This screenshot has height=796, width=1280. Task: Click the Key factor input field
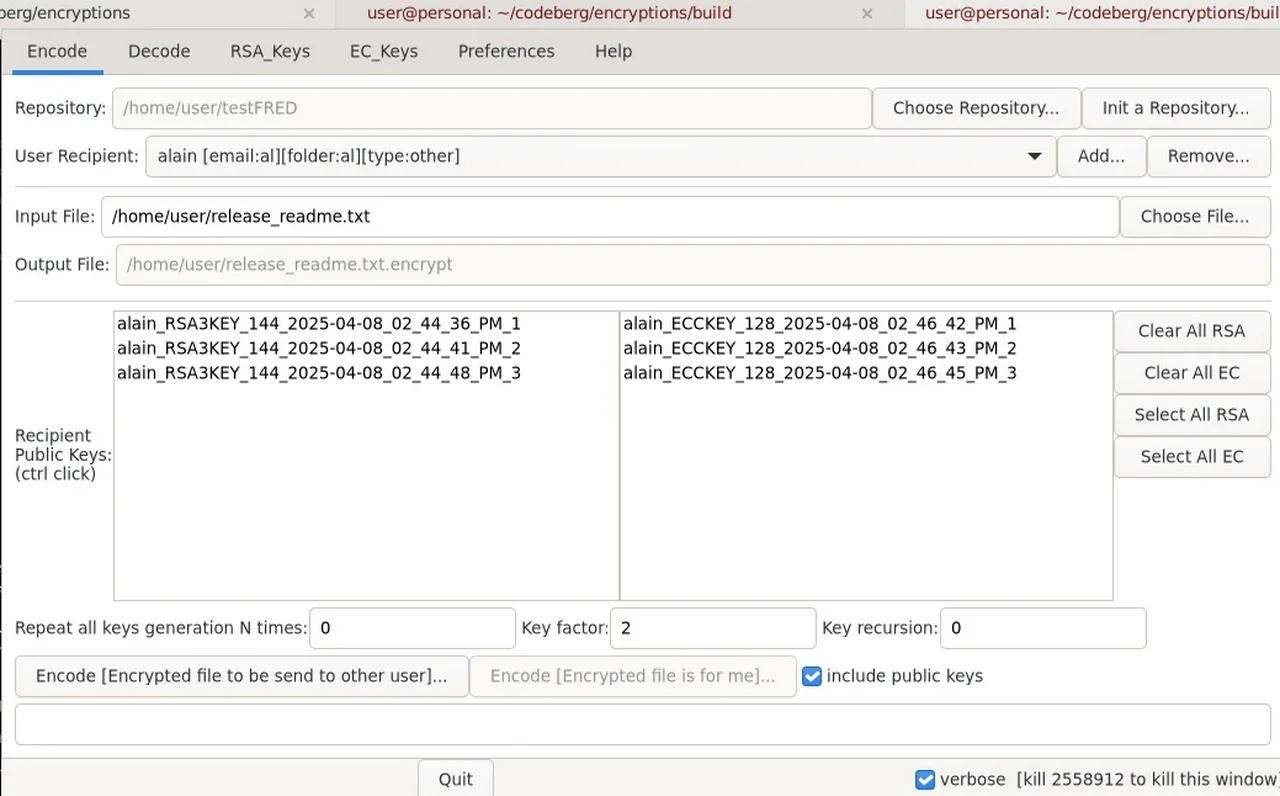712,628
